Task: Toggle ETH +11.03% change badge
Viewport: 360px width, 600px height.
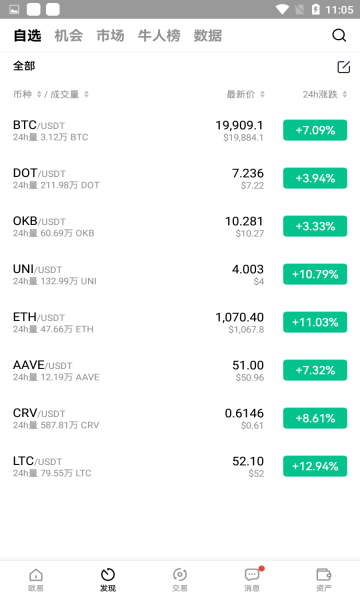Action: (x=315, y=322)
